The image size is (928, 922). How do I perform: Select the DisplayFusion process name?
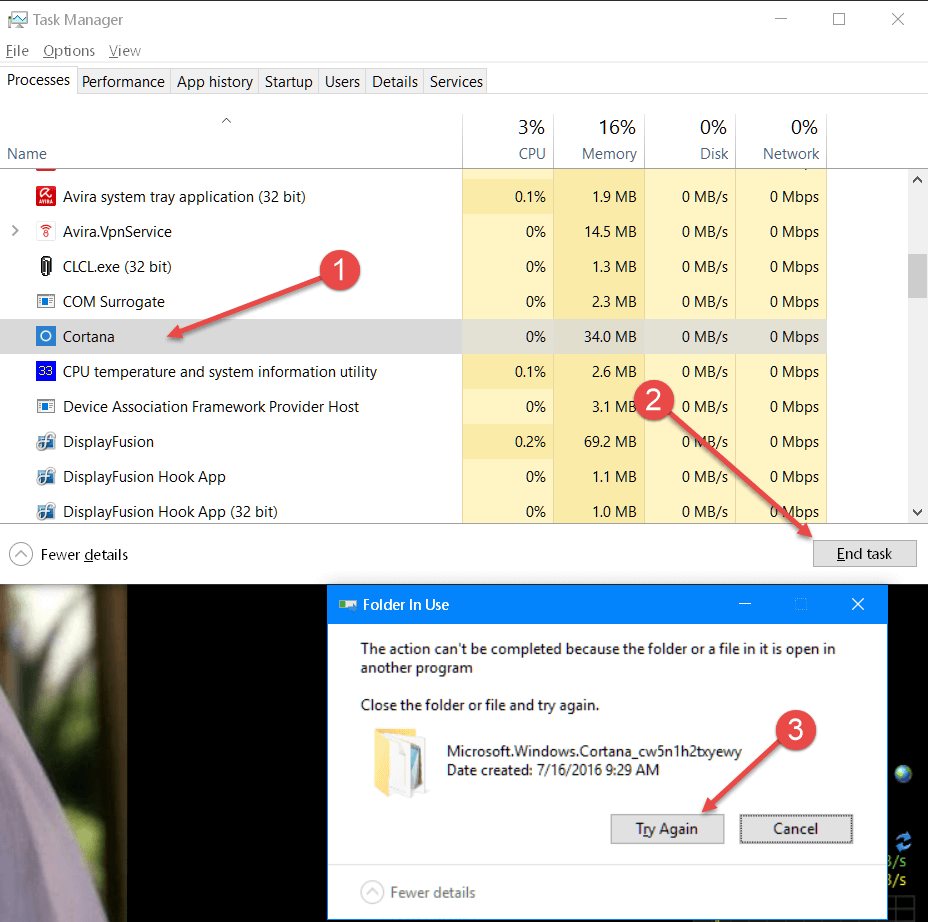tap(108, 441)
